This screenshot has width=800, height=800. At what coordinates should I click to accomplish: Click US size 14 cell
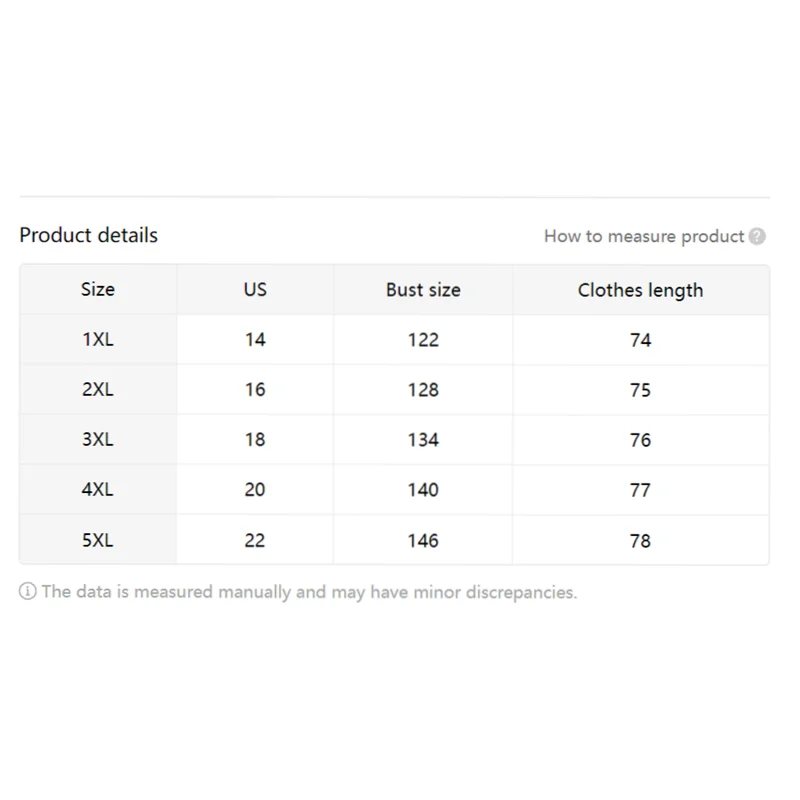[x=255, y=339]
